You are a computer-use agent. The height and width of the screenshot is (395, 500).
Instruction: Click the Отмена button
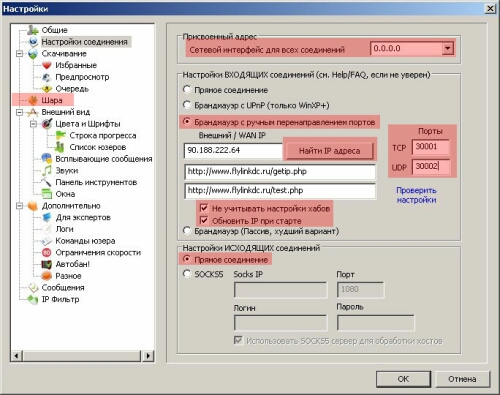point(462,379)
